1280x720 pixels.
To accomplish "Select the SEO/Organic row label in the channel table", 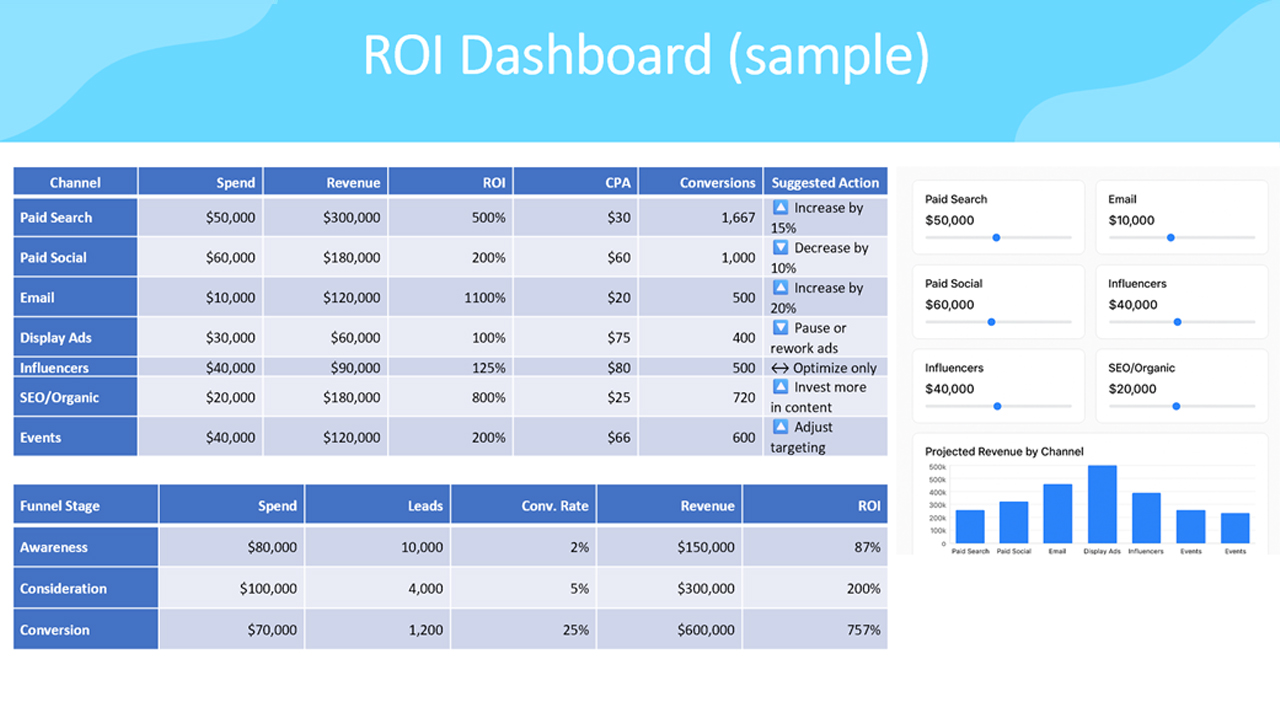I will pyautogui.click(x=60, y=397).
